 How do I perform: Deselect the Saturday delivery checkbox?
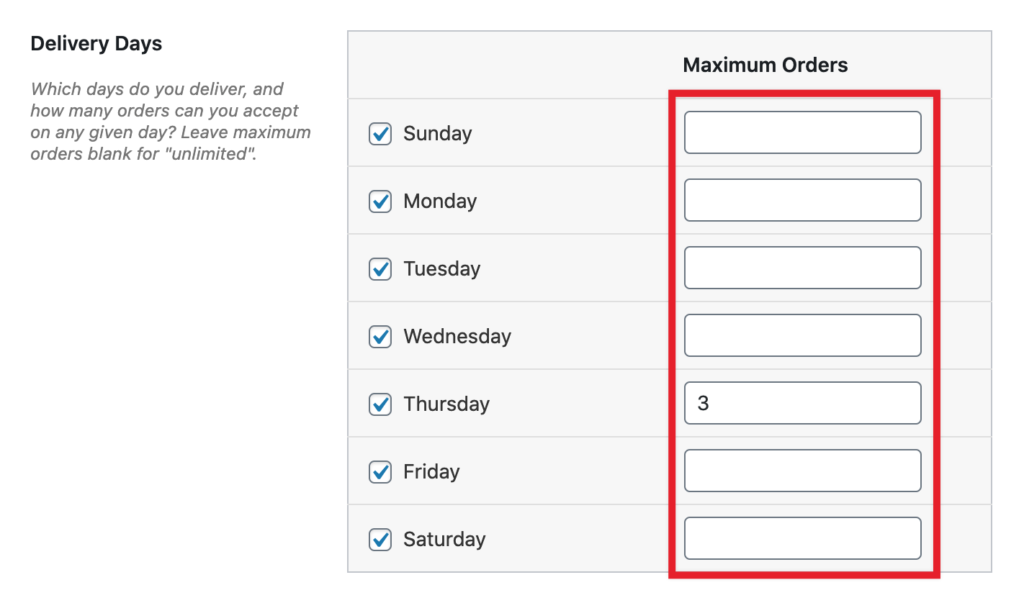pos(380,540)
